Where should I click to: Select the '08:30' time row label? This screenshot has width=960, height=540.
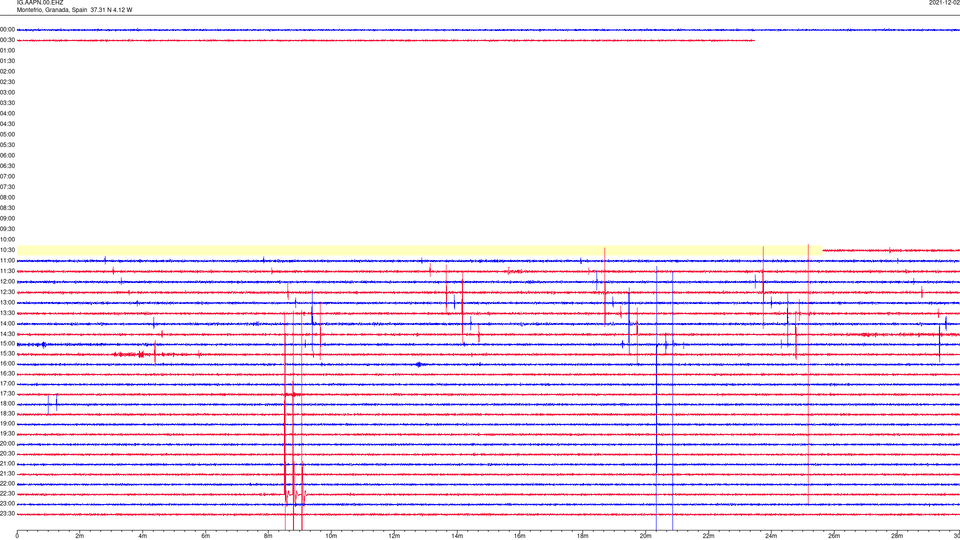point(7,208)
